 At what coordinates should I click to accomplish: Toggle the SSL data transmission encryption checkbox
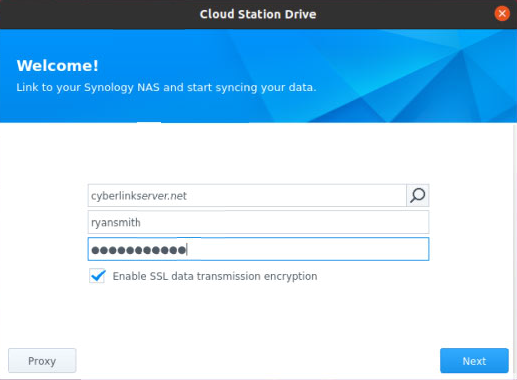(97, 276)
